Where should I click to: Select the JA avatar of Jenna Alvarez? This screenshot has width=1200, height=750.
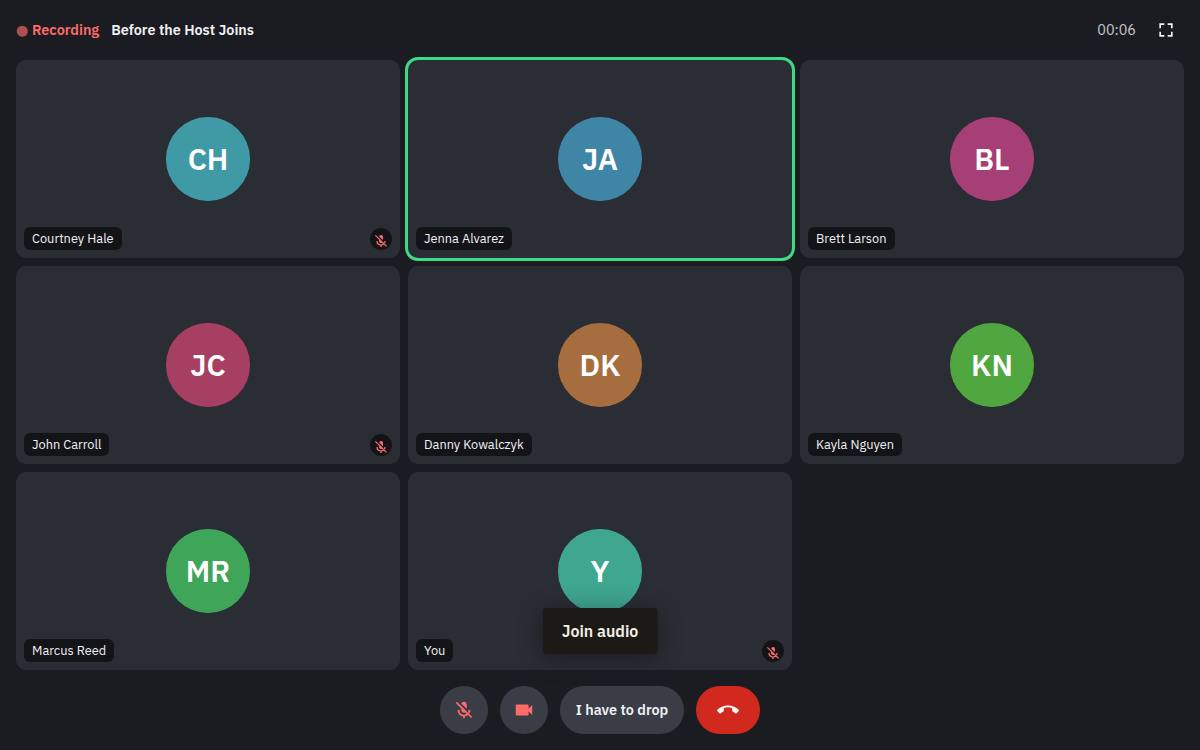[x=600, y=159]
